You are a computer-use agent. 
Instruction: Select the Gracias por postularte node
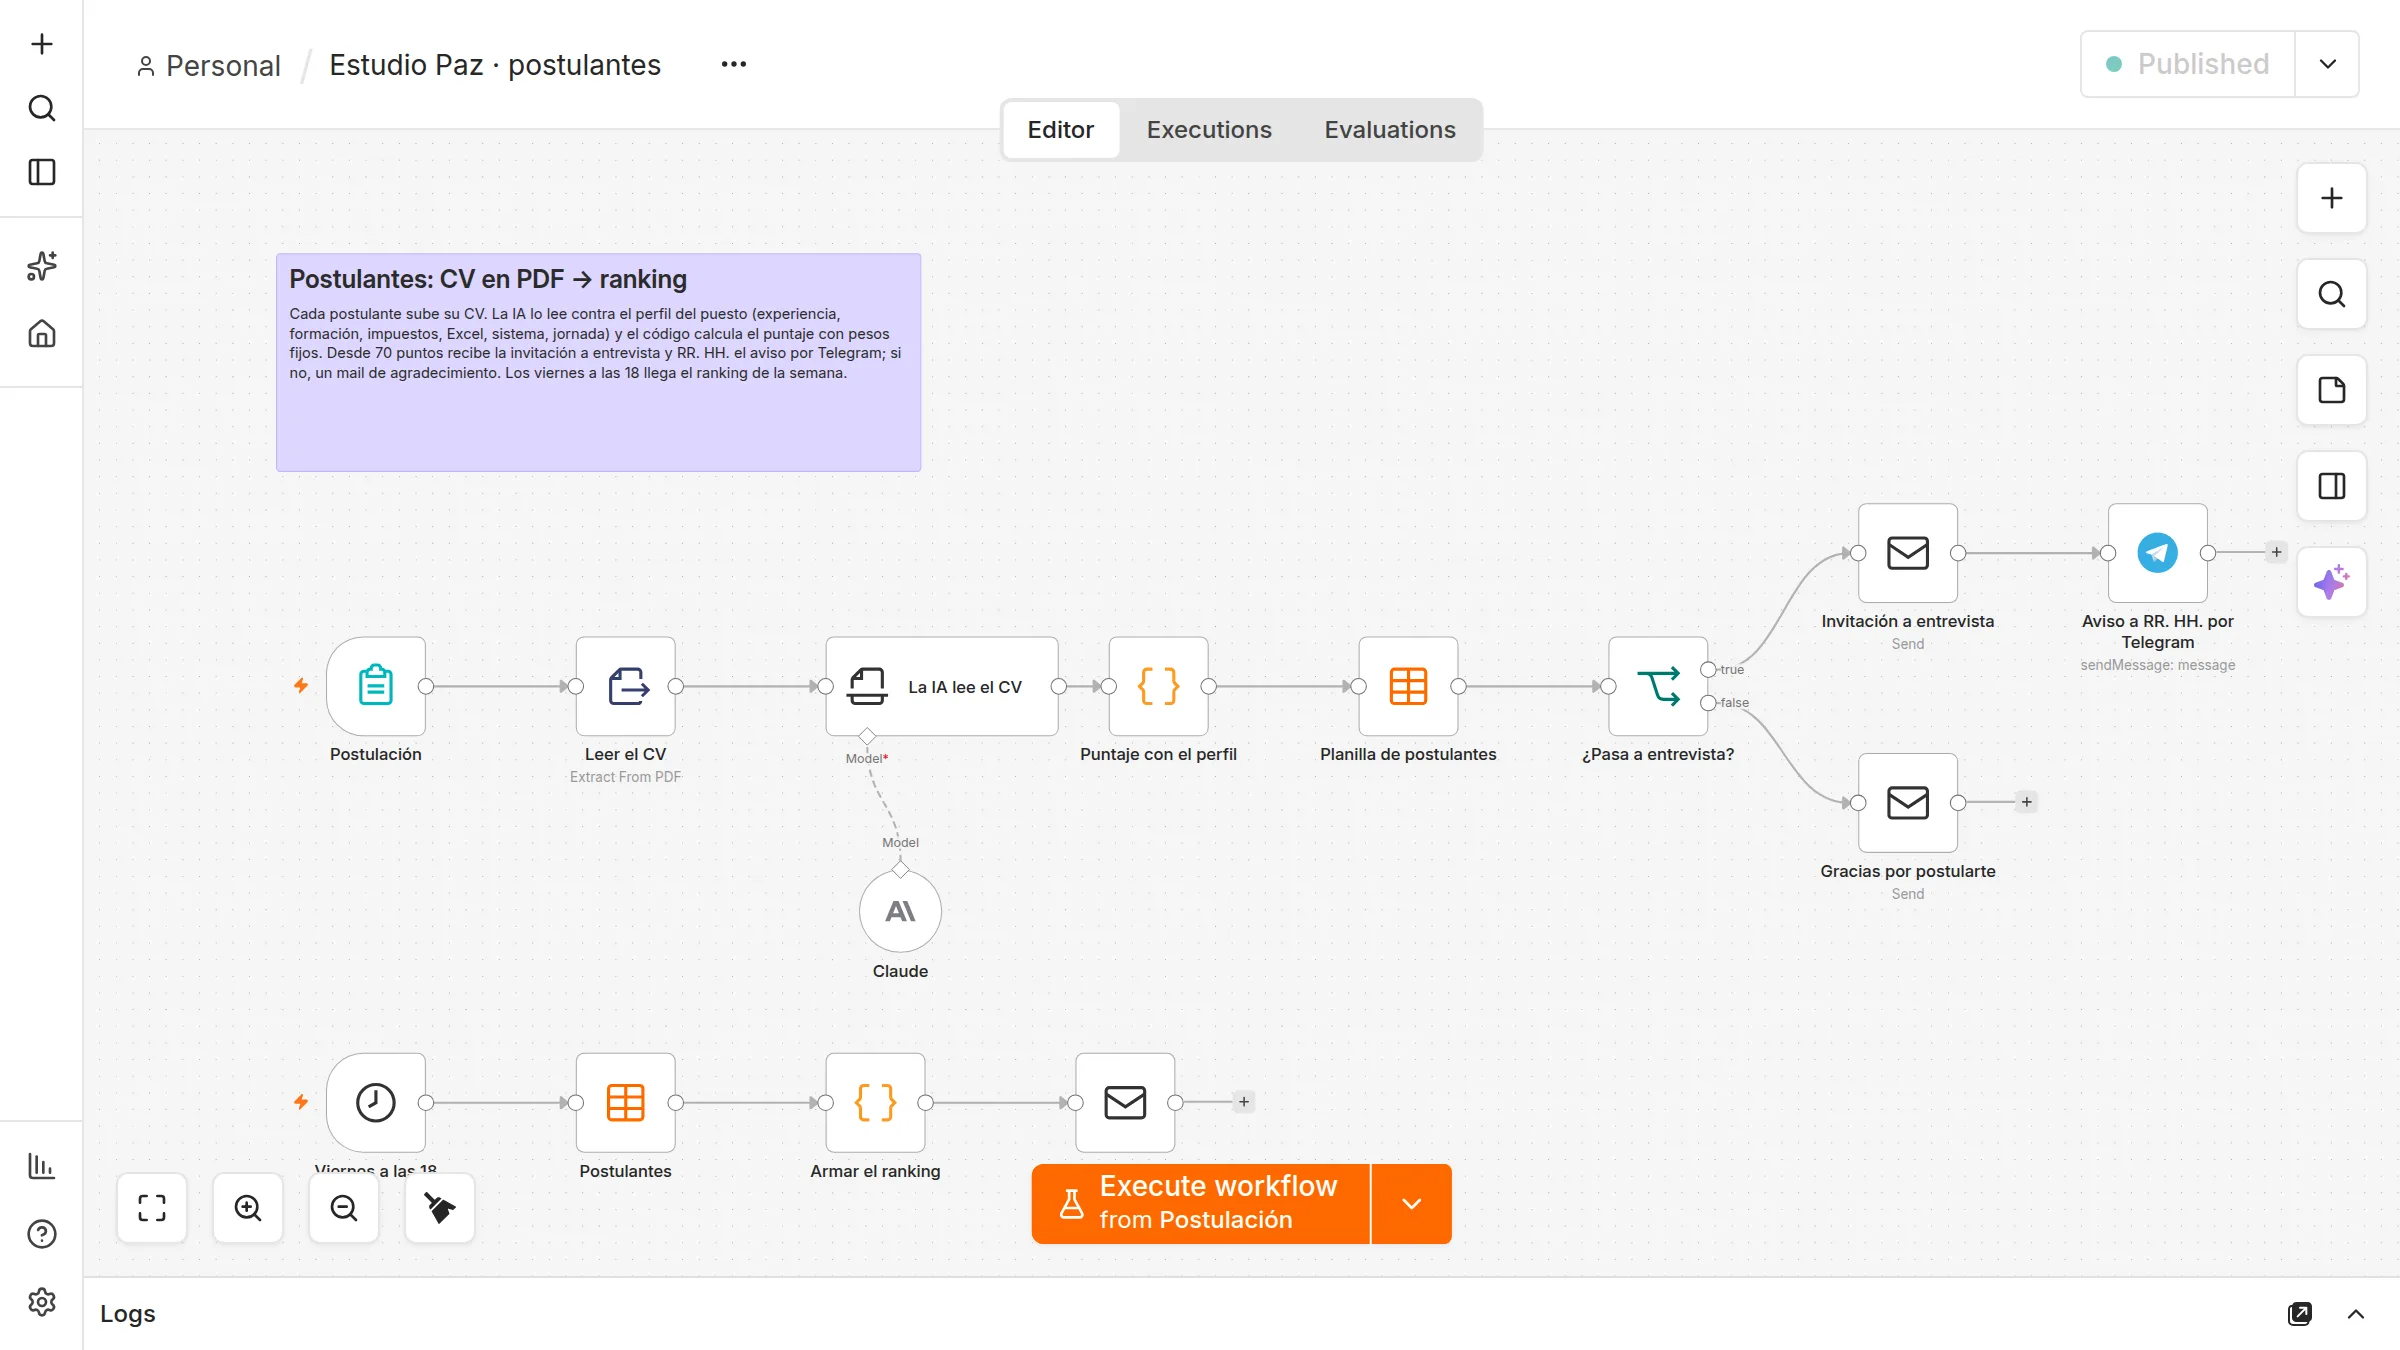pos(1908,803)
